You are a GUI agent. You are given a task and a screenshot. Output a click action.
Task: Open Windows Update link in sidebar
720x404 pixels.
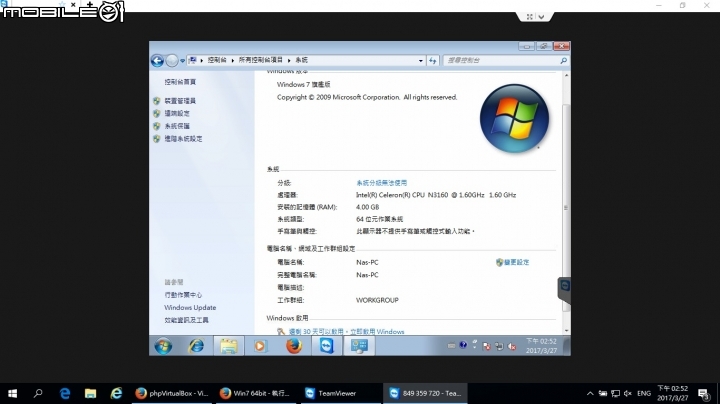pos(190,308)
